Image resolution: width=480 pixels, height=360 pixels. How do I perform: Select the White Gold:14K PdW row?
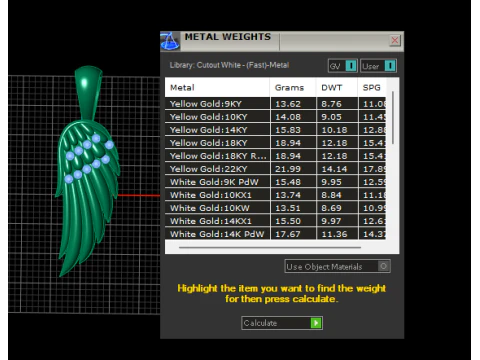[x=275, y=234]
